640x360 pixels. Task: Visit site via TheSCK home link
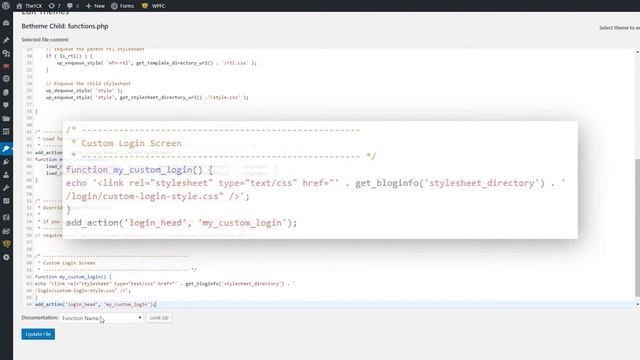click(x=29, y=6)
